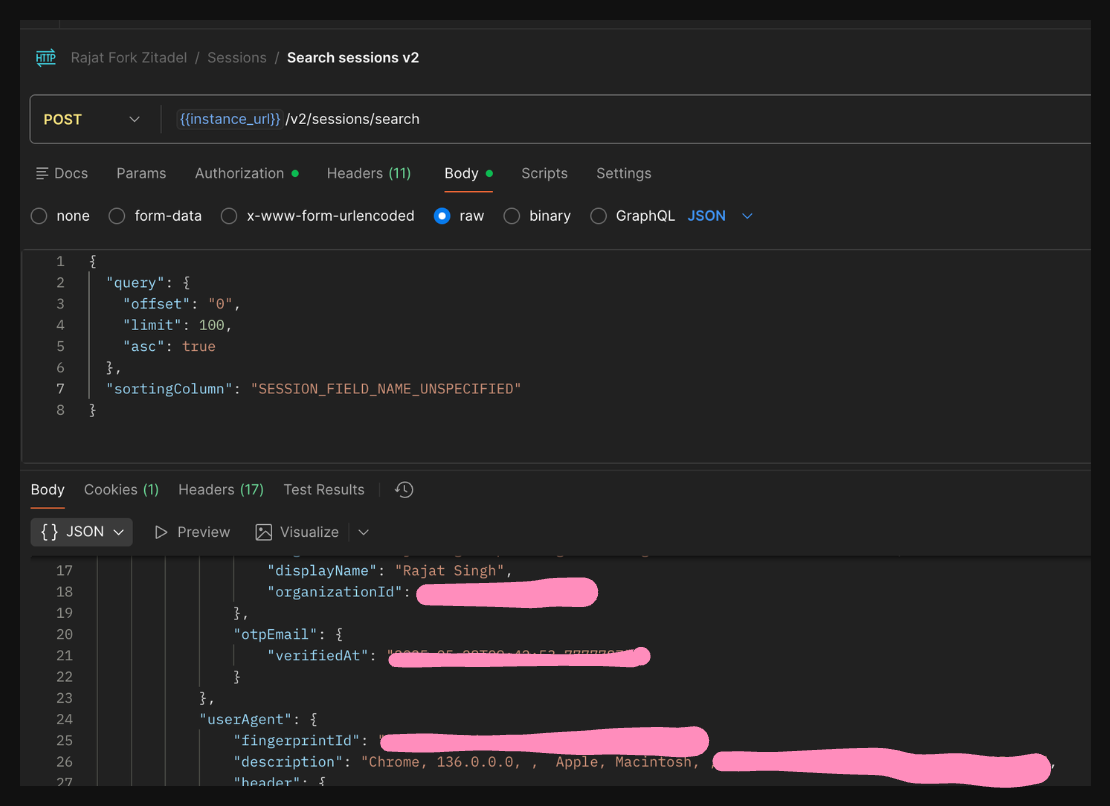Open the Visualize response view

pos(297,532)
